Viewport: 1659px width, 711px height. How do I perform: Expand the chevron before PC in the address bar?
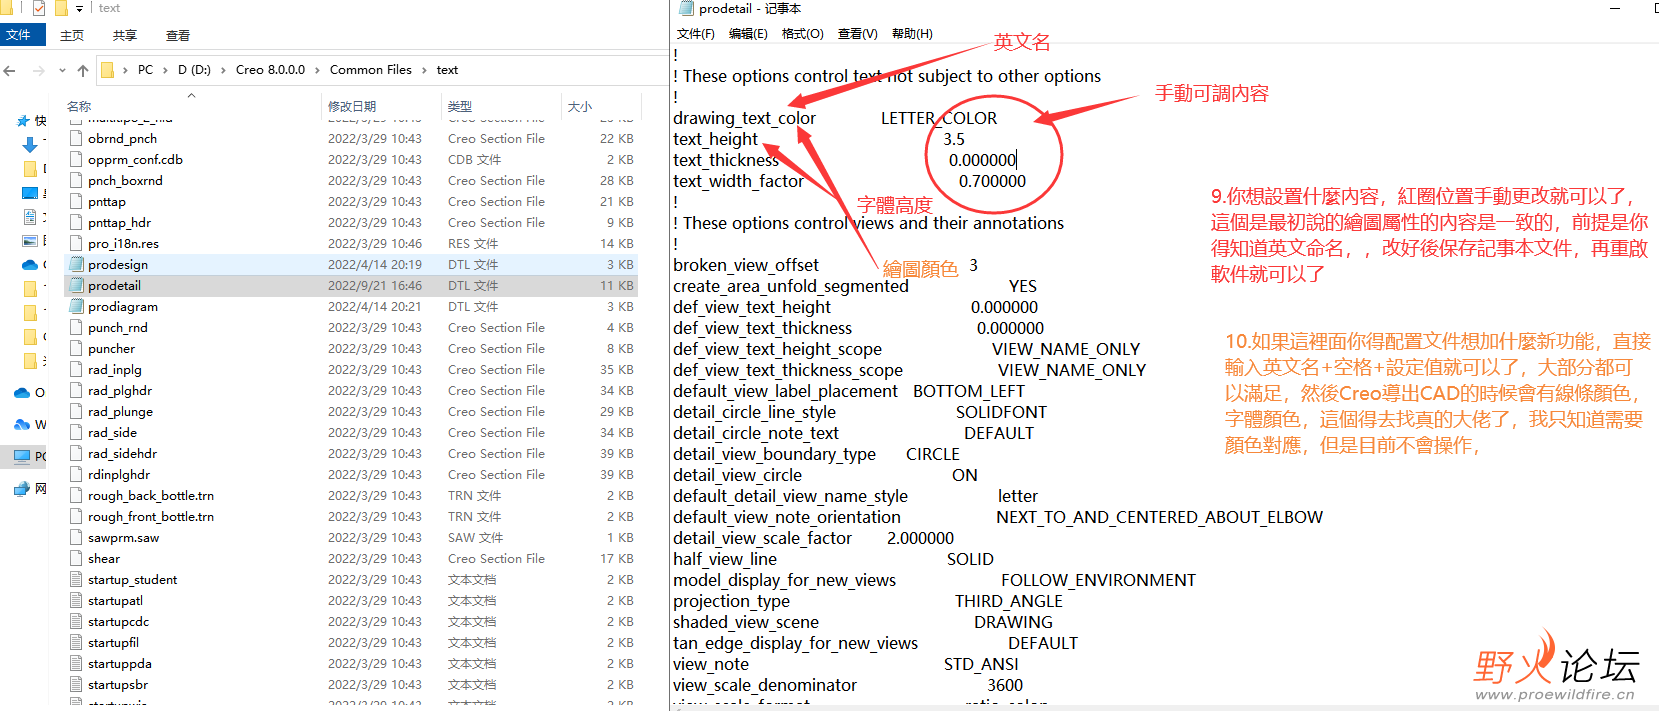pos(125,70)
